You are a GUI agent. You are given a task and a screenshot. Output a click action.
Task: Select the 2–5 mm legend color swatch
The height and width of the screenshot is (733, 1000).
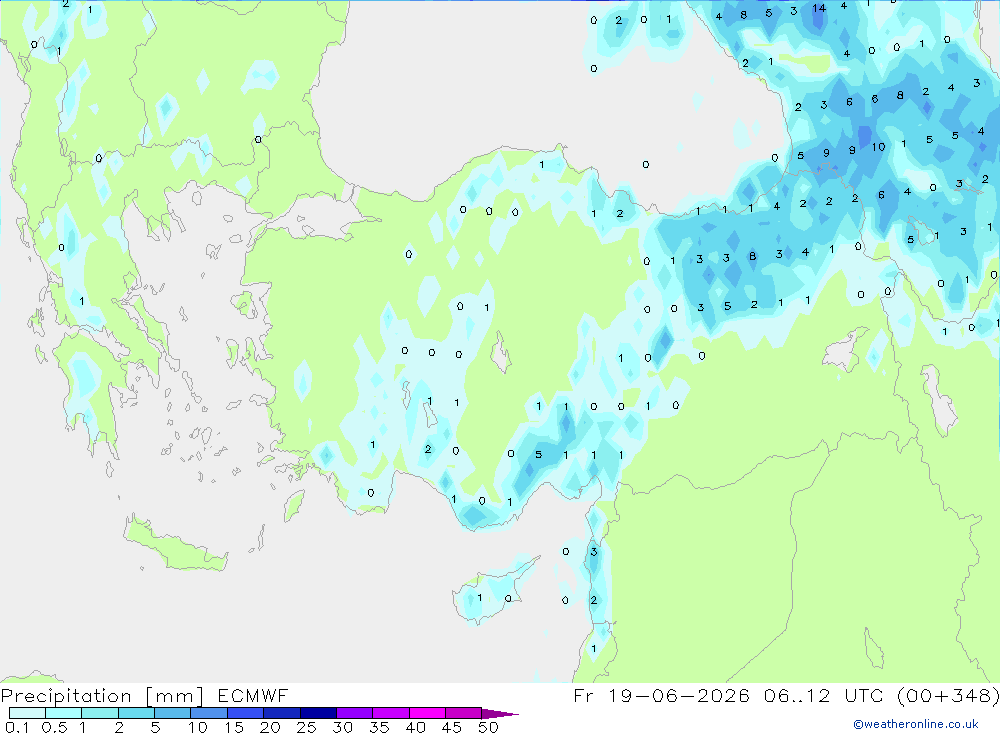tap(136, 713)
